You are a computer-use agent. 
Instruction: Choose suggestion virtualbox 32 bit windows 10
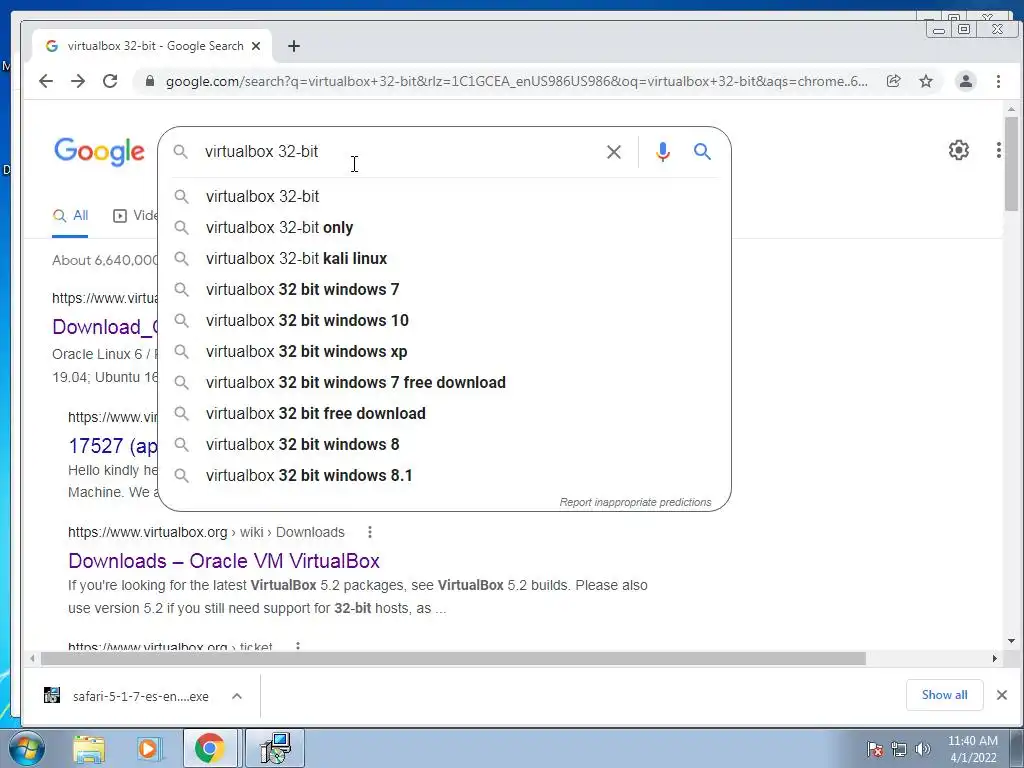[444, 321]
